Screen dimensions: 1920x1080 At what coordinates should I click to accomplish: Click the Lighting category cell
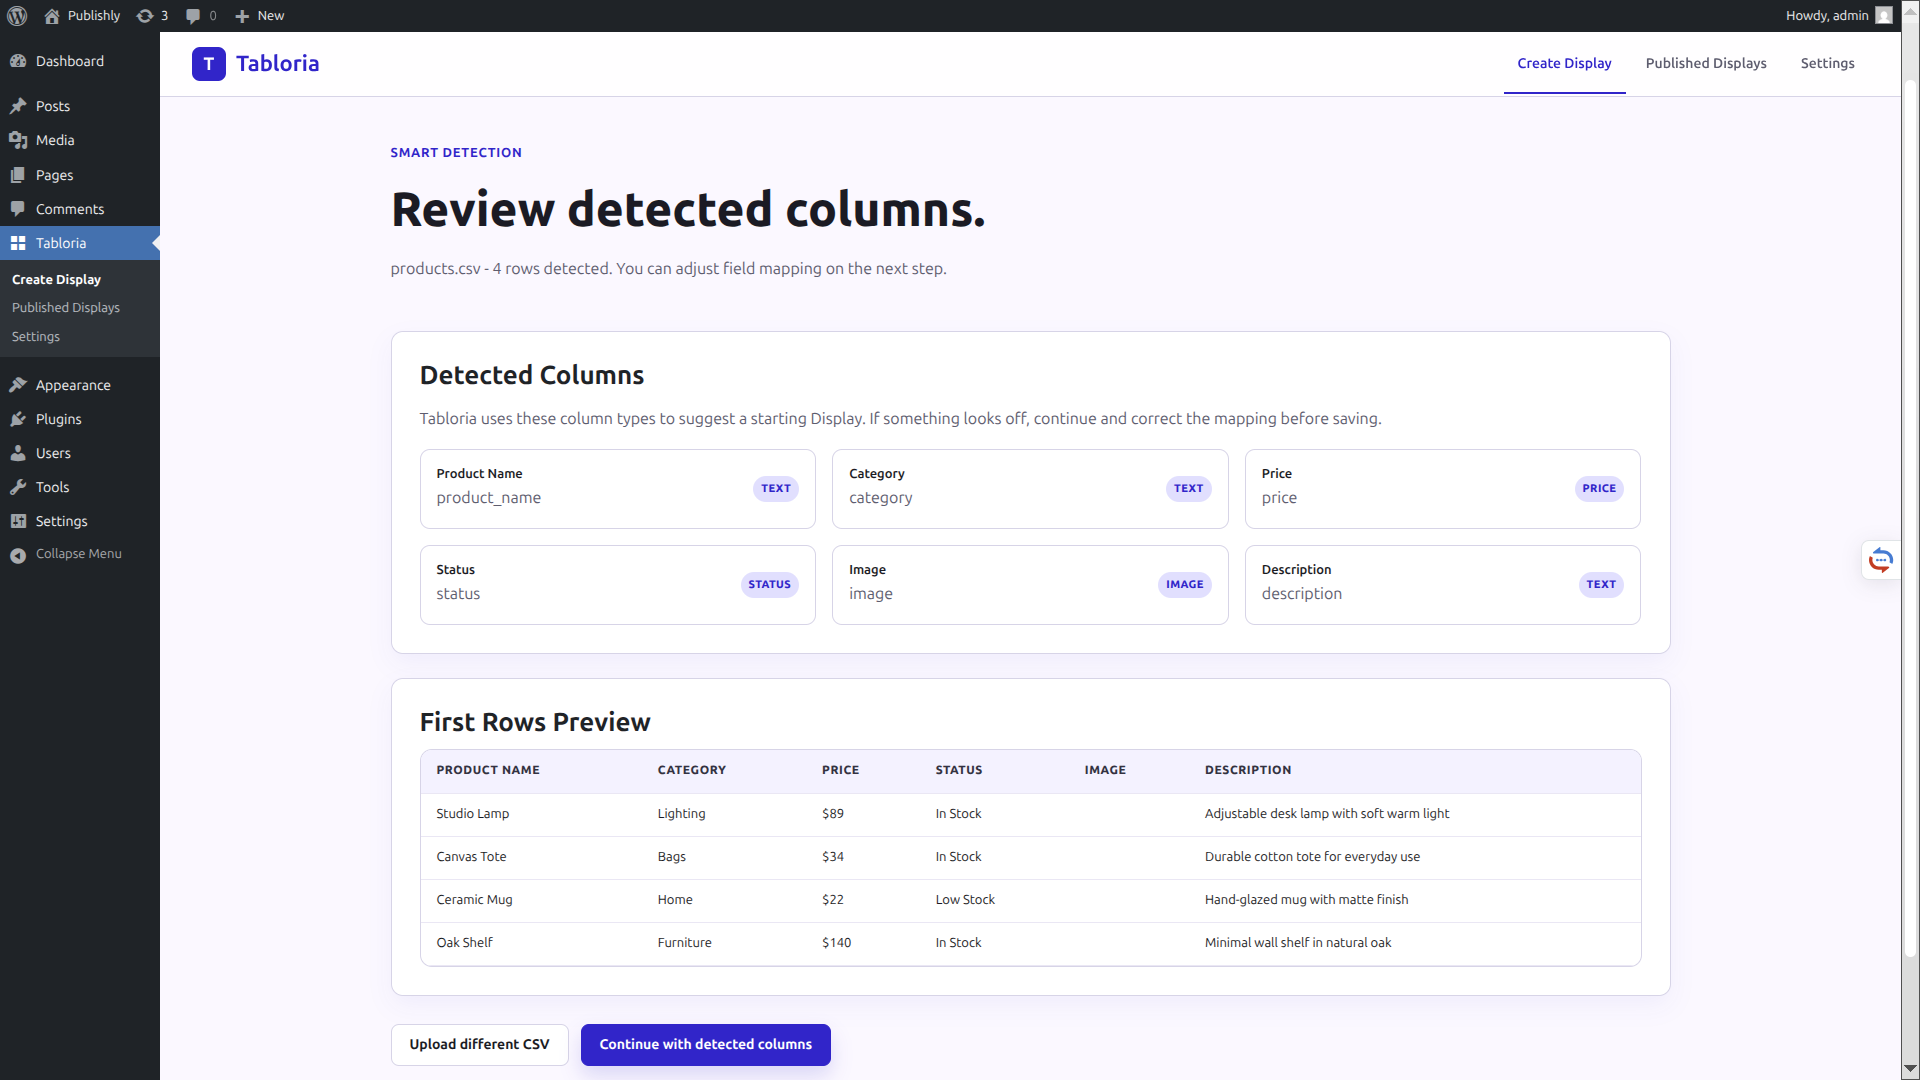coord(681,814)
